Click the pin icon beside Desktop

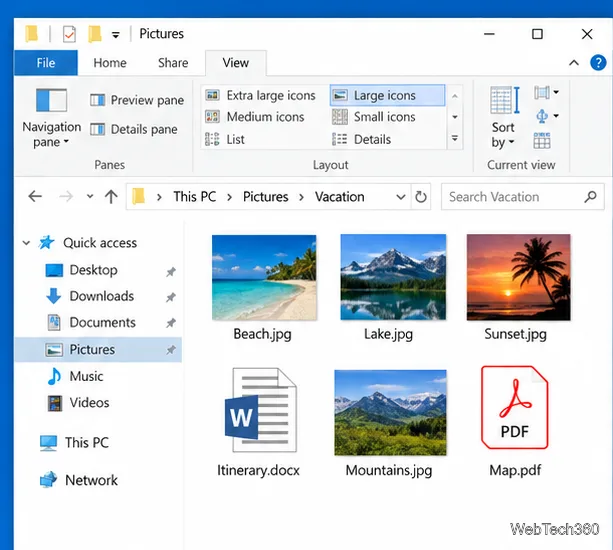point(170,272)
